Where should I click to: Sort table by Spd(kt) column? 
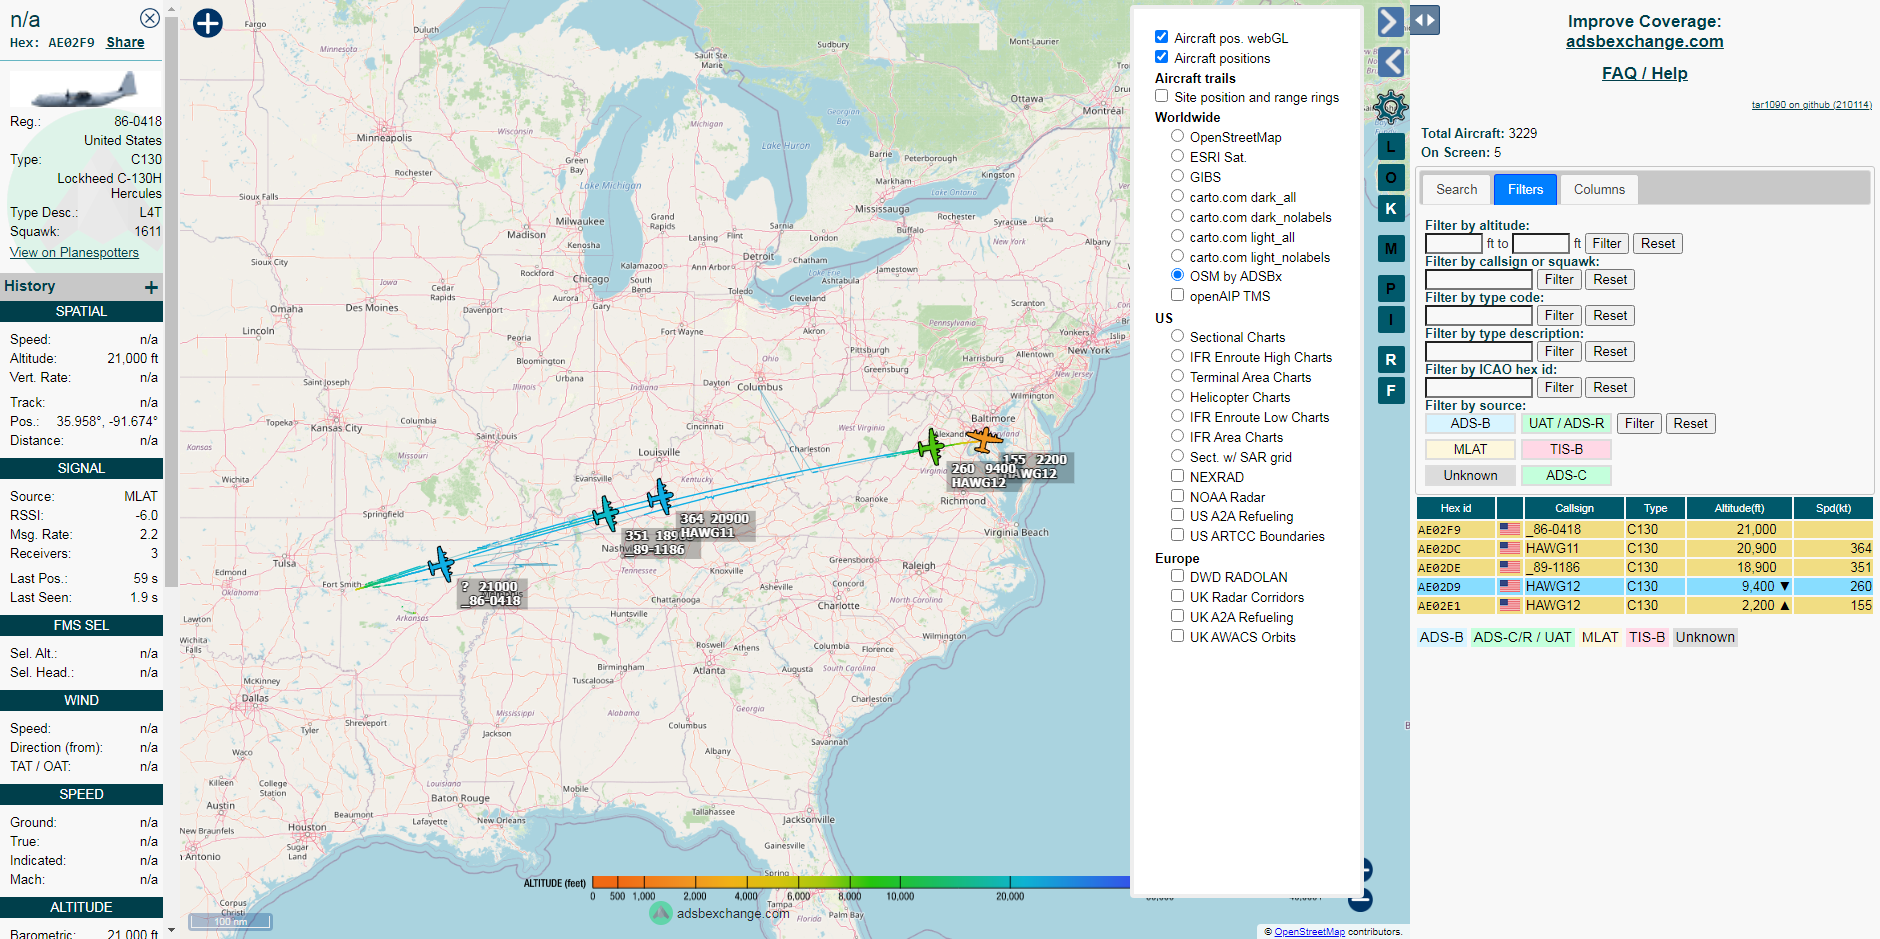(x=1833, y=508)
